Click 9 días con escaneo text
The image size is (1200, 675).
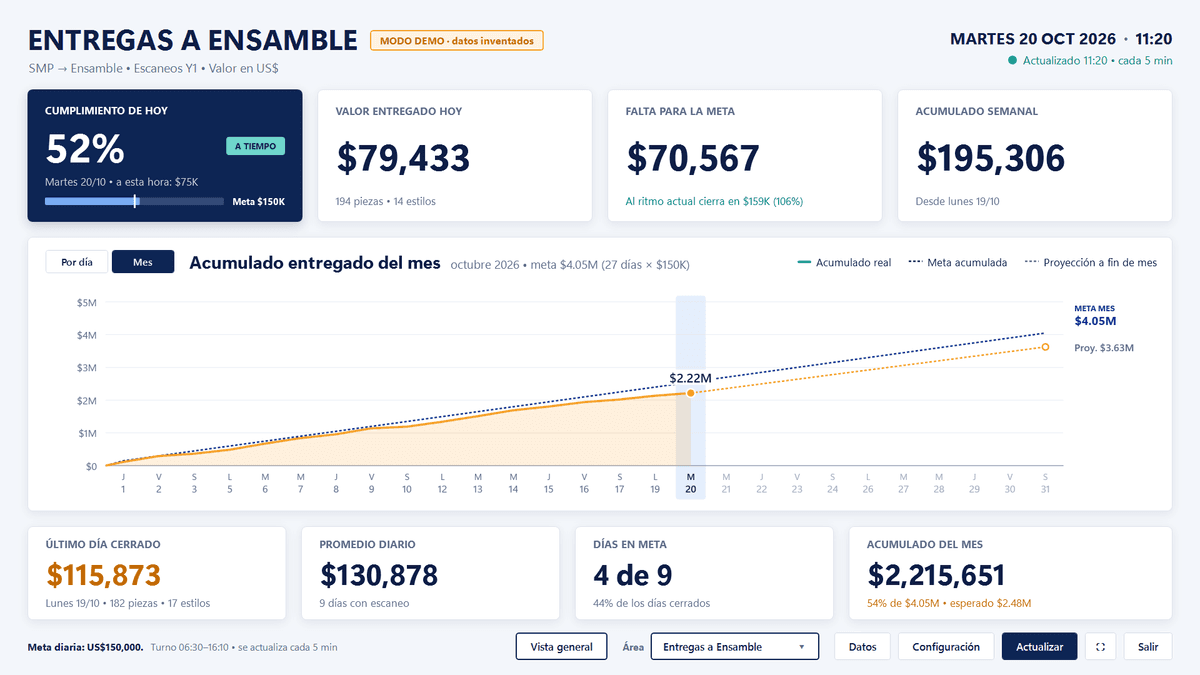tap(364, 603)
